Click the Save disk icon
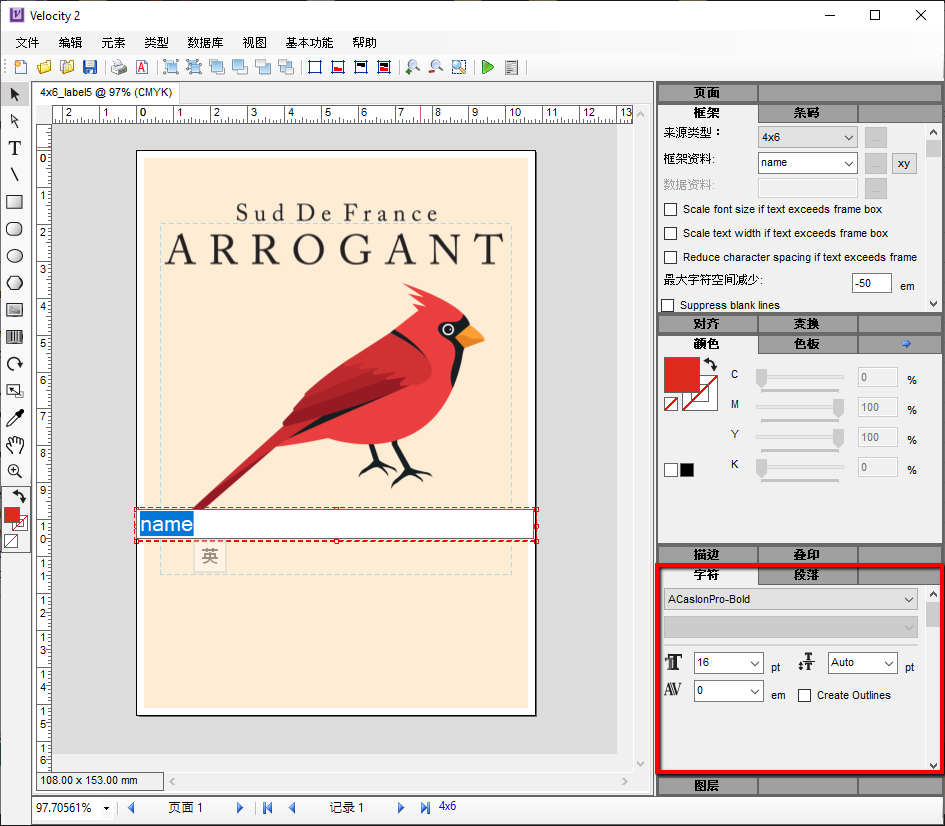The width and height of the screenshot is (945, 826). coord(90,67)
